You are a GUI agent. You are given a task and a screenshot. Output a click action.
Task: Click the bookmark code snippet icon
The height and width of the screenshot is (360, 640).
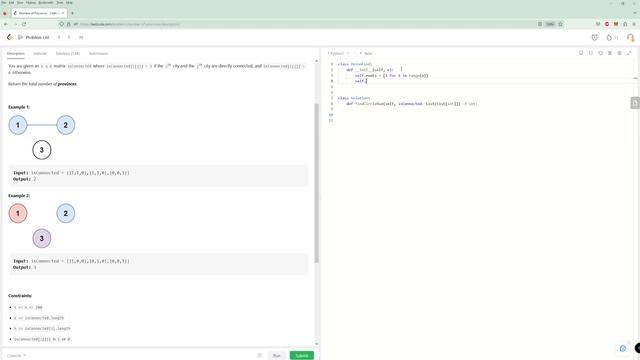(581, 53)
